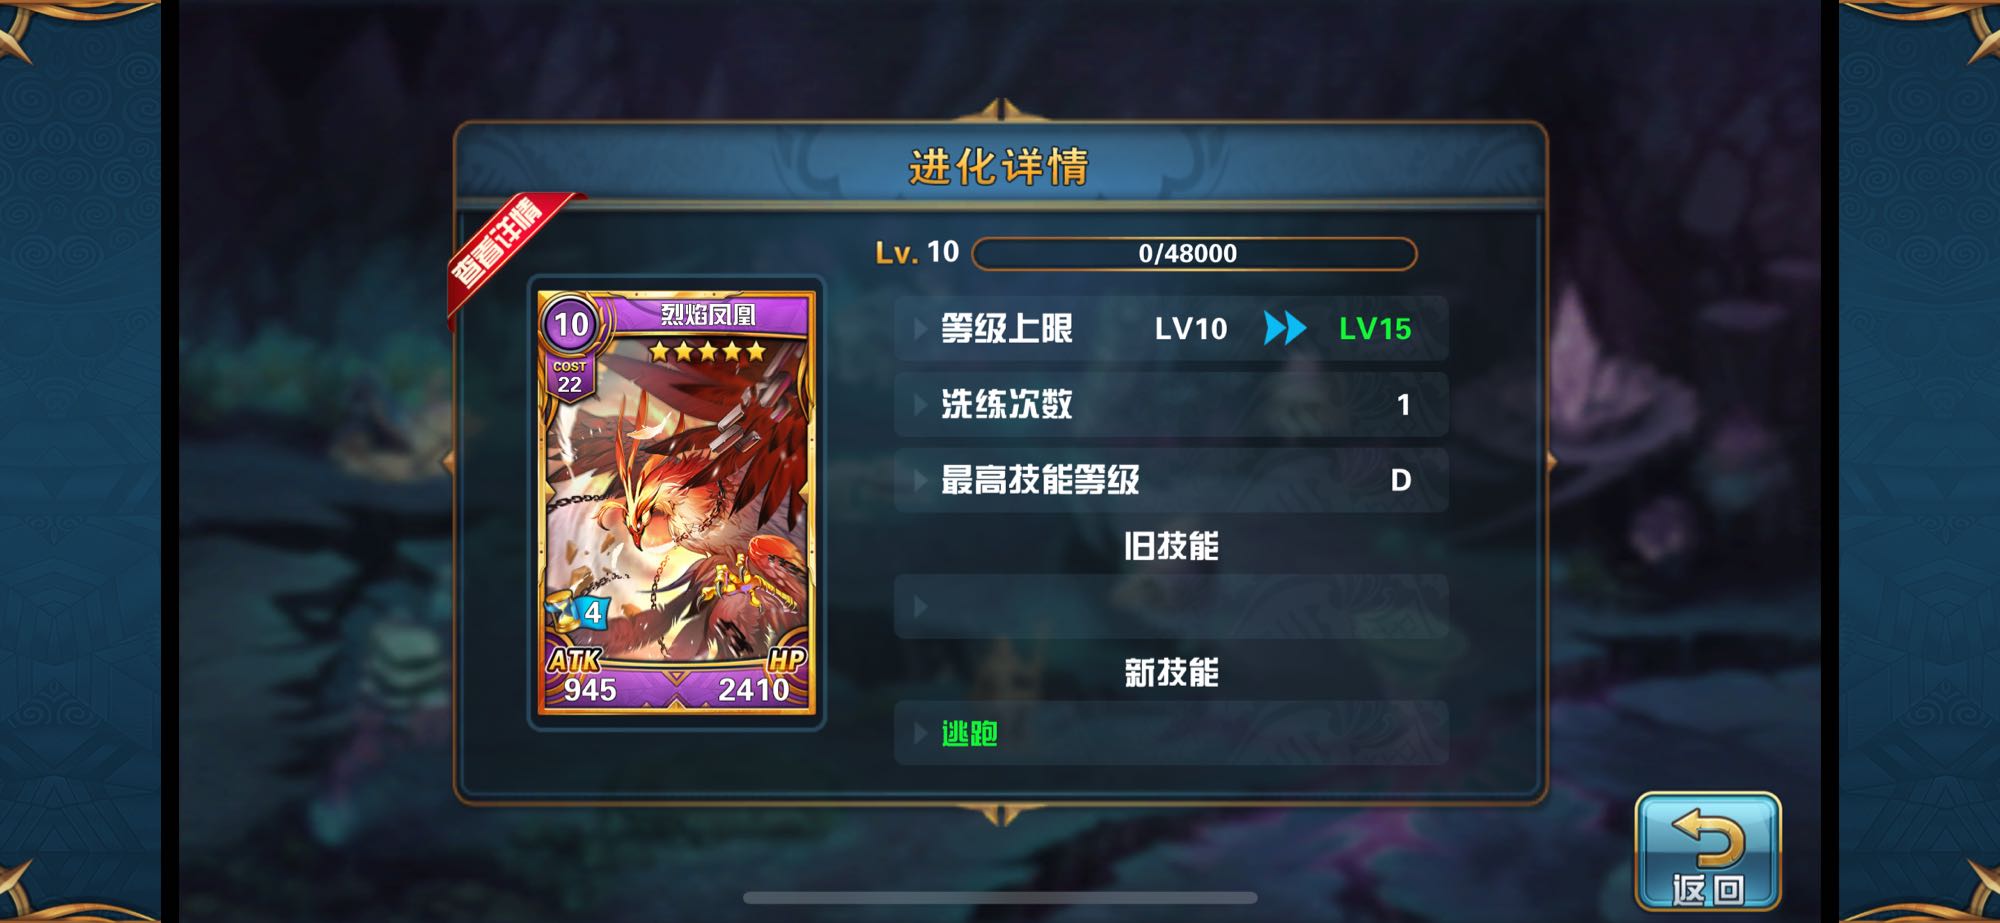Viewport: 2000px width, 923px height.
Task: Select the 烈焰凤凰 card artwork
Action: coord(677,503)
